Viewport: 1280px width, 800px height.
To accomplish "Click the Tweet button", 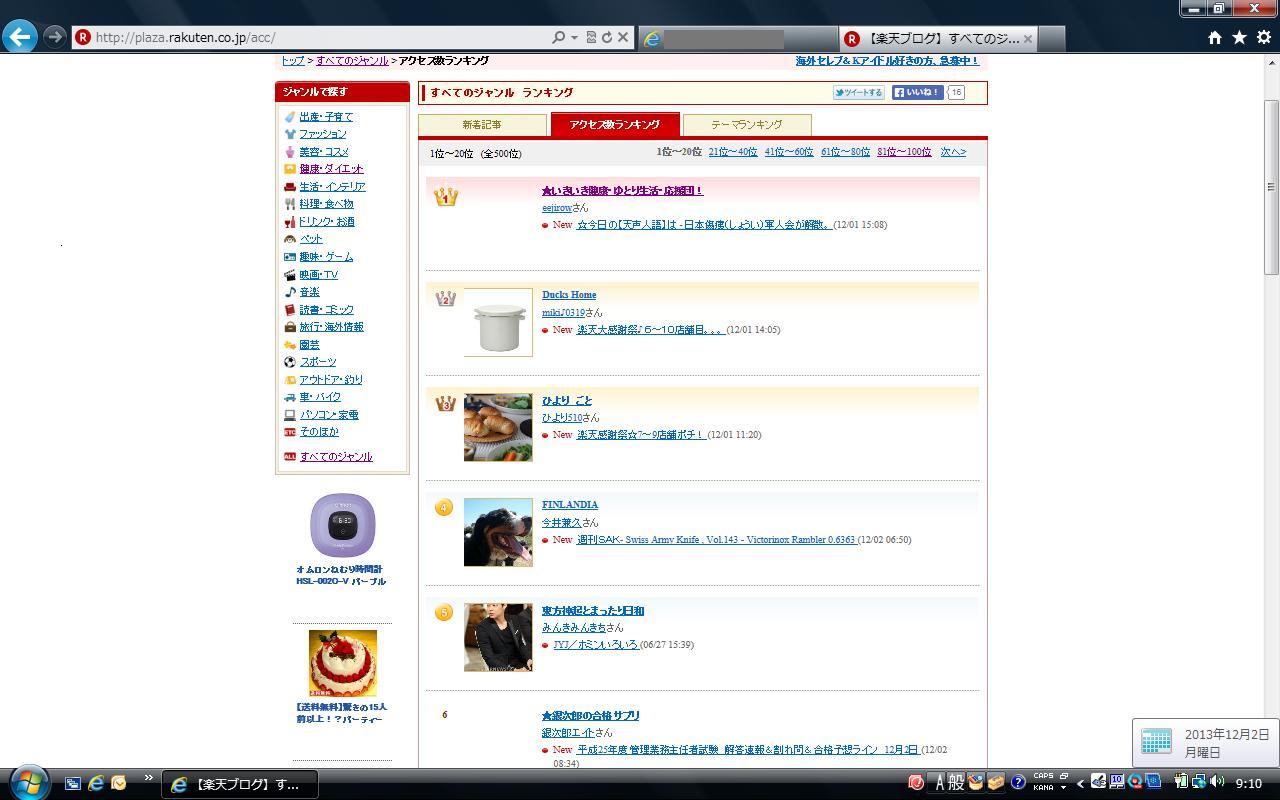I will pyautogui.click(x=858, y=93).
